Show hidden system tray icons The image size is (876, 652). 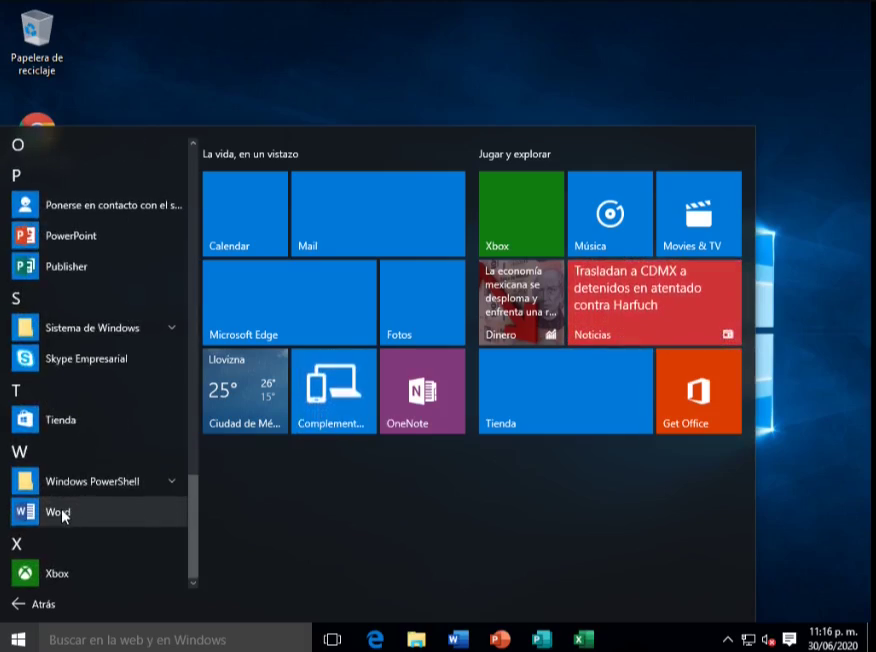727,639
